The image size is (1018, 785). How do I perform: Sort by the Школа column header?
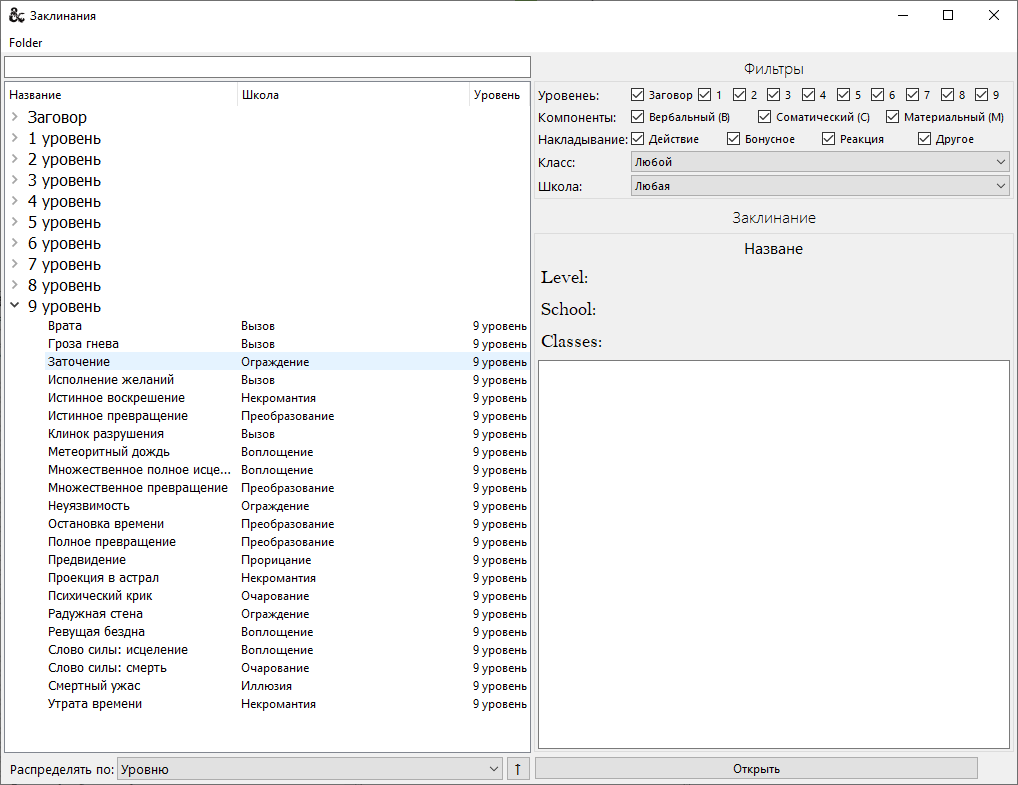(352, 95)
